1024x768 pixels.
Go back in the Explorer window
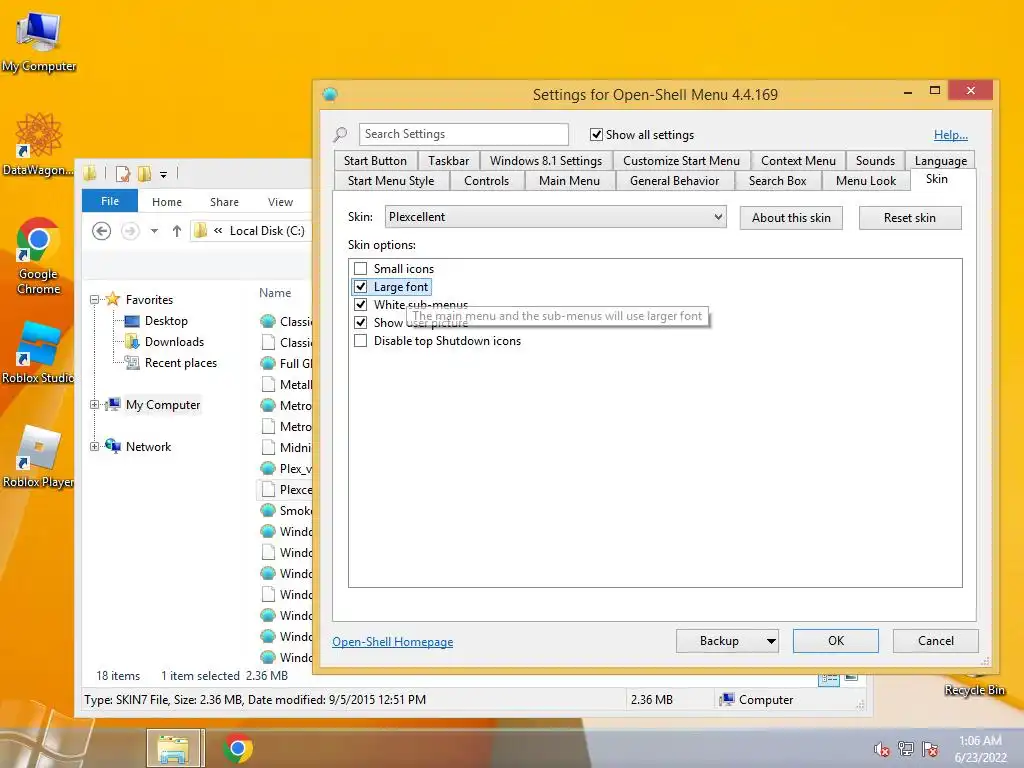click(x=101, y=231)
